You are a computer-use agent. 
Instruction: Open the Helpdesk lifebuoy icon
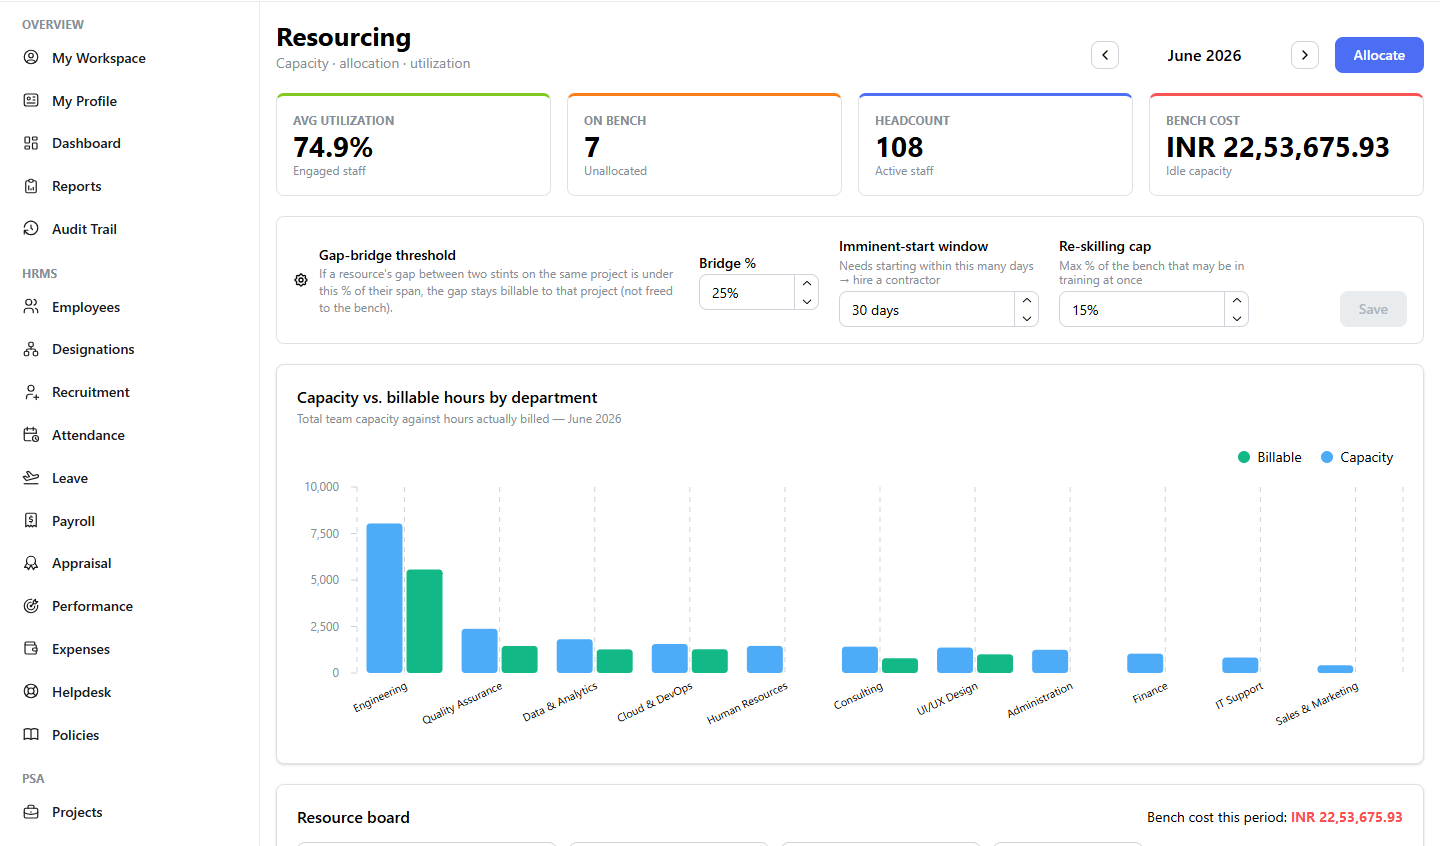(31, 692)
